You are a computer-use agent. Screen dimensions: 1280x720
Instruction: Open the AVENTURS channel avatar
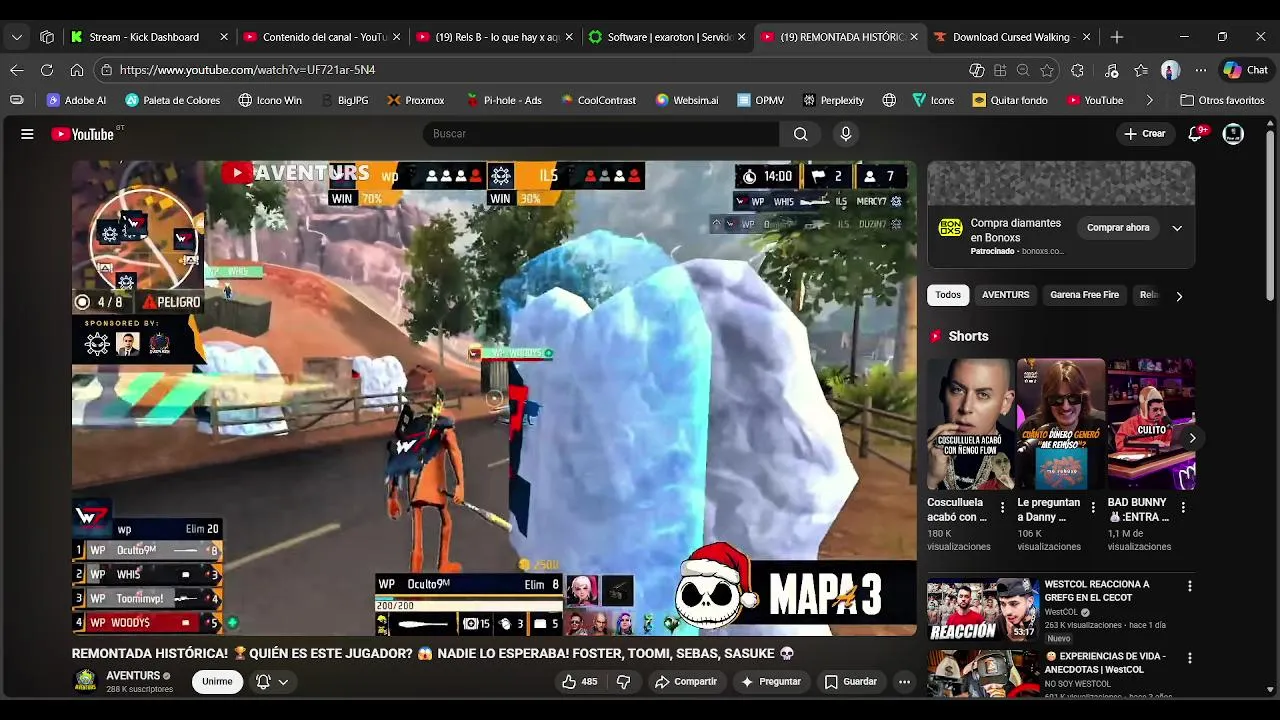[x=86, y=681]
